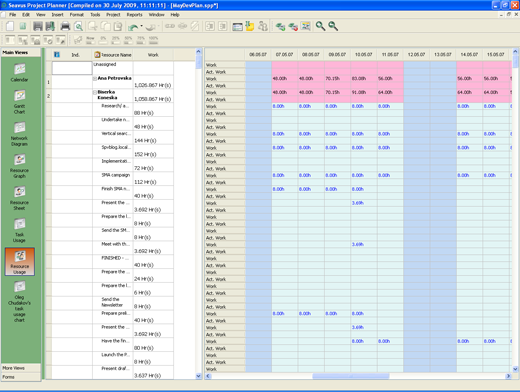Click the Main Views panel header
The height and width of the screenshot is (392, 520).
click(x=21, y=52)
